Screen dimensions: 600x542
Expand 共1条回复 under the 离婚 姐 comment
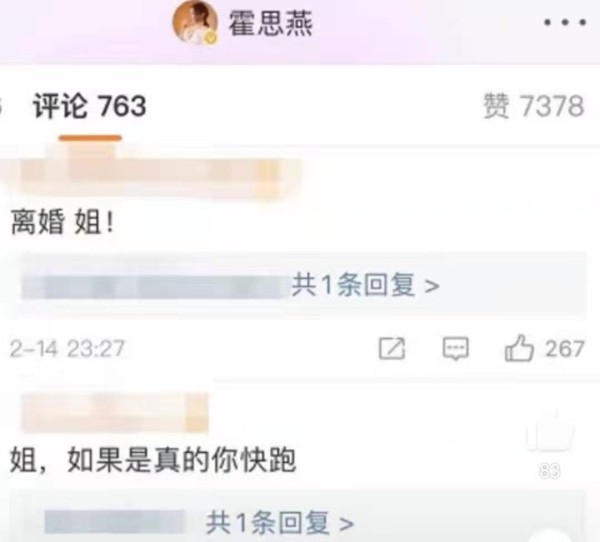tap(365, 285)
